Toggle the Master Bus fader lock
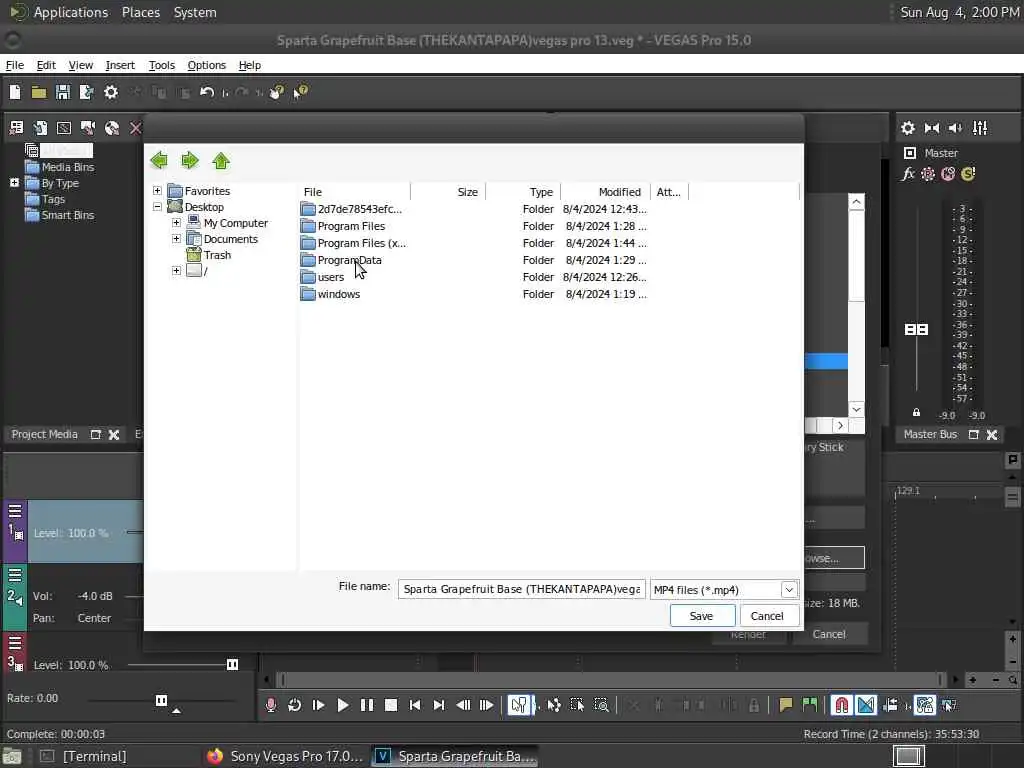The width and height of the screenshot is (1024, 768). (916, 413)
